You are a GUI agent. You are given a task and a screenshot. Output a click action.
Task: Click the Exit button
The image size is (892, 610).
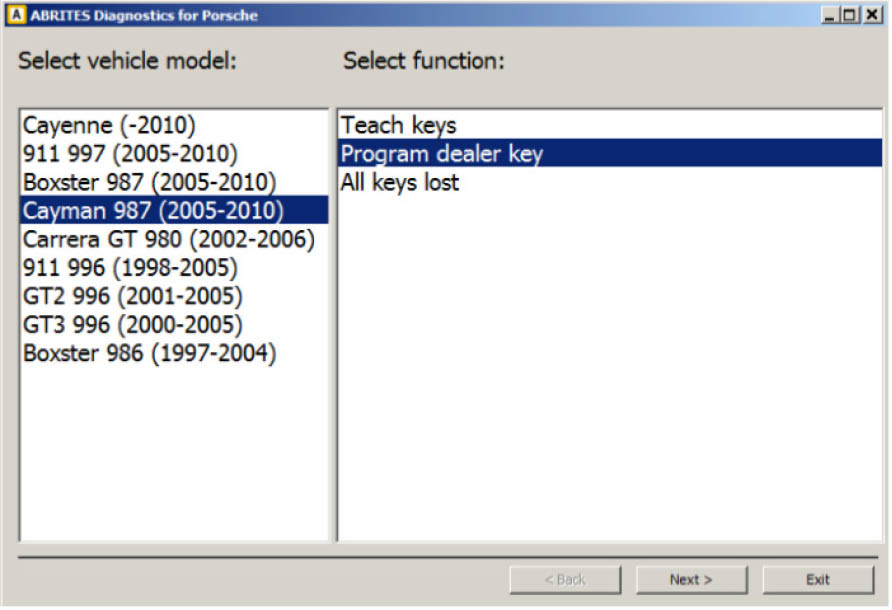pyautogui.click(x=817, y=580)
